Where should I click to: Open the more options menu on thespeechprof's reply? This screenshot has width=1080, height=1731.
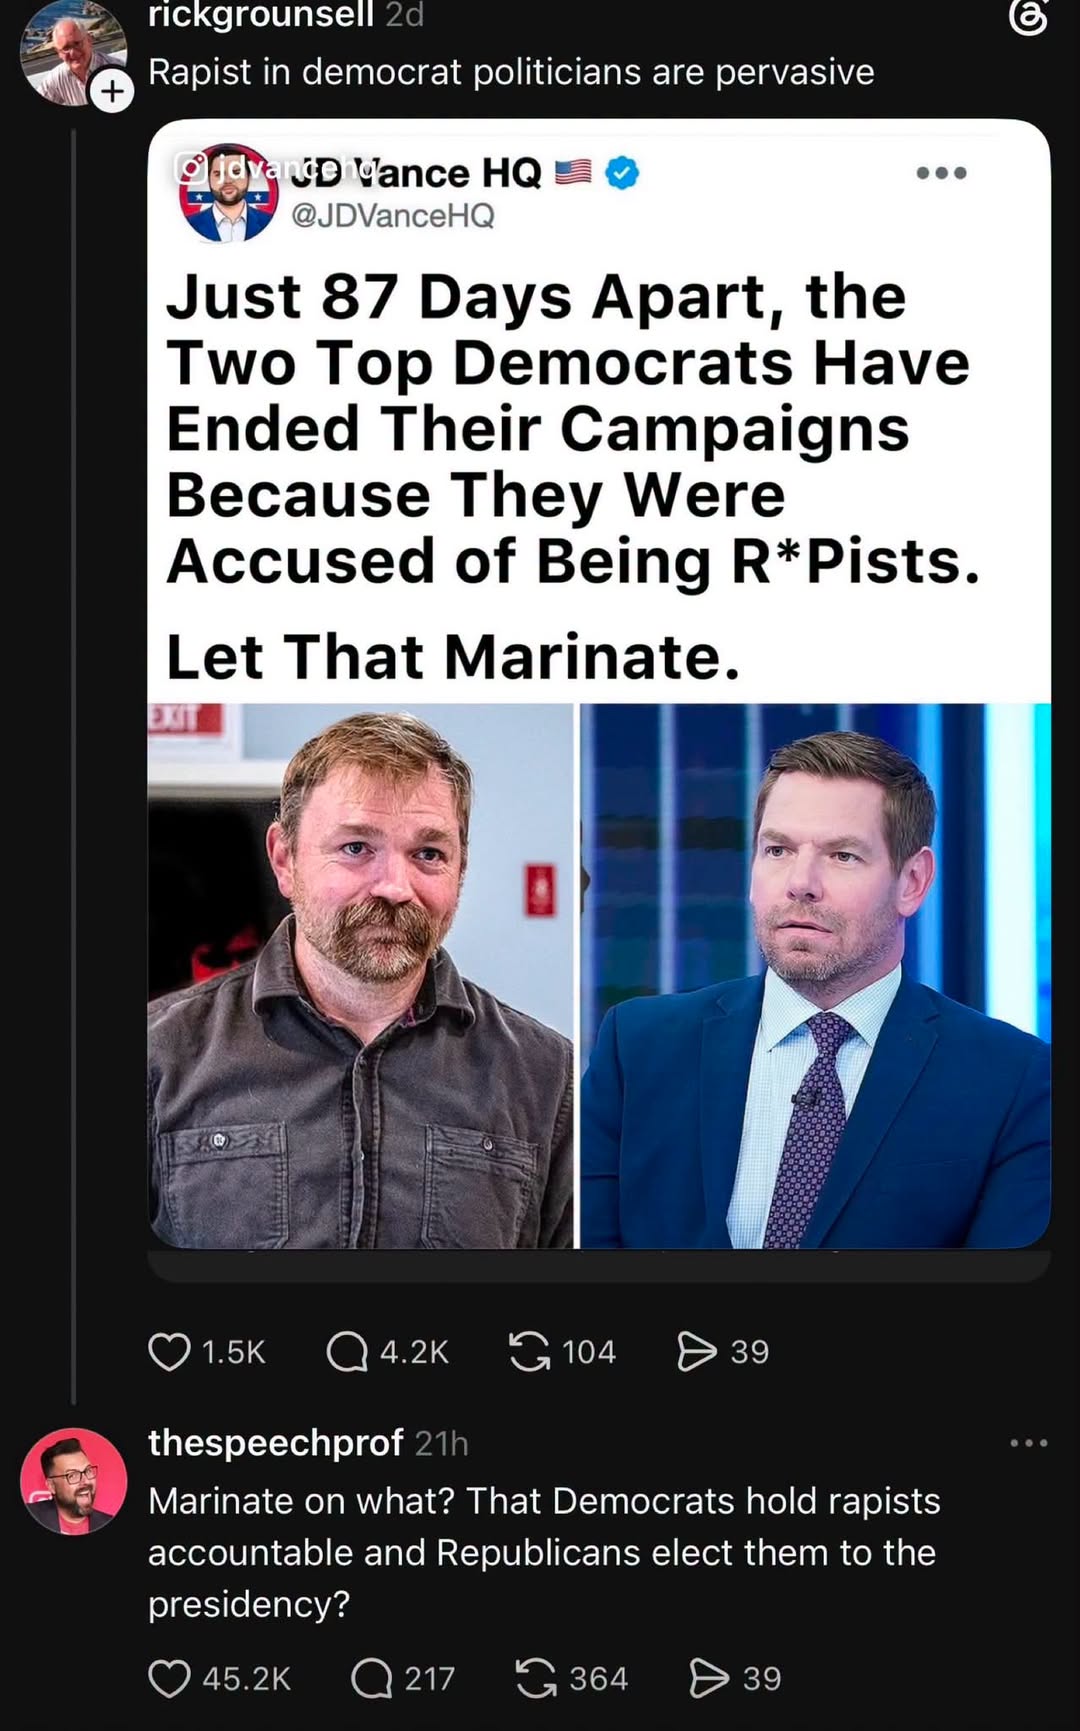click(1028, 1443)
